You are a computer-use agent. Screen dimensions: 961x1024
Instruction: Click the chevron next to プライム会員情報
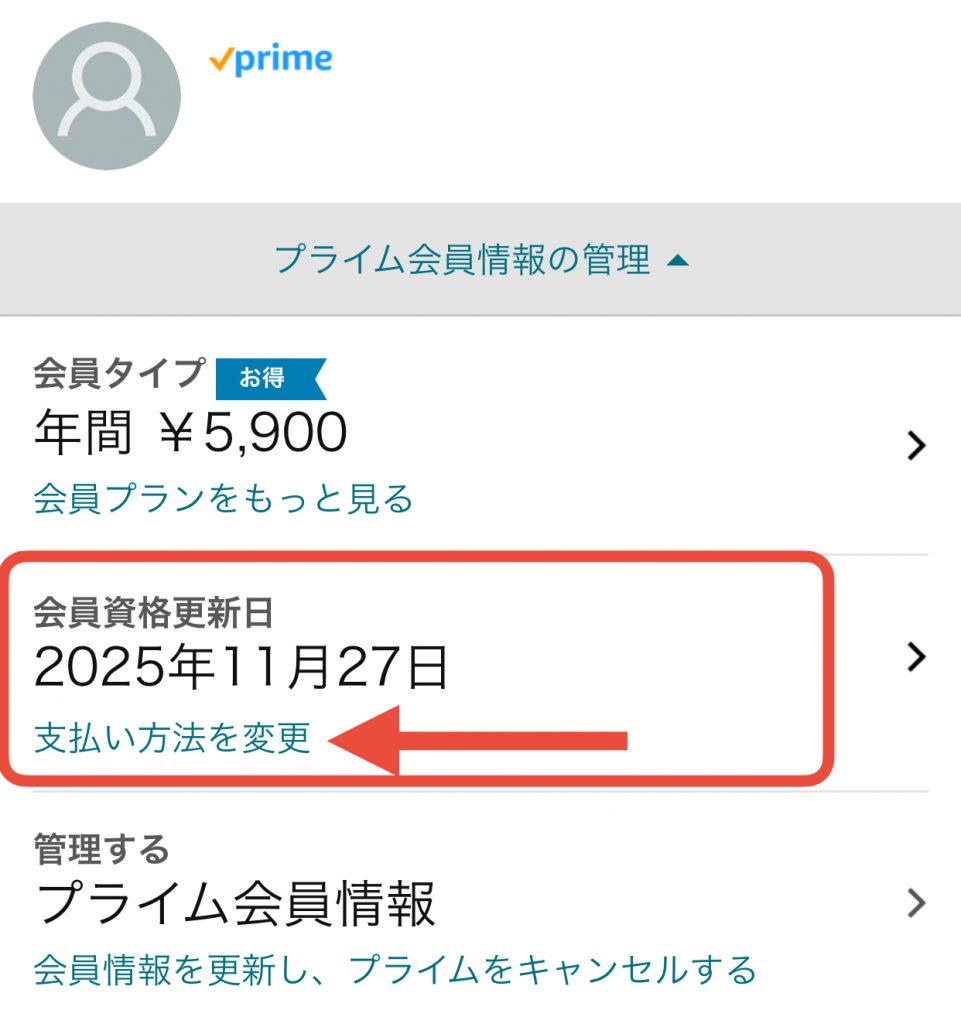point(916,904)
